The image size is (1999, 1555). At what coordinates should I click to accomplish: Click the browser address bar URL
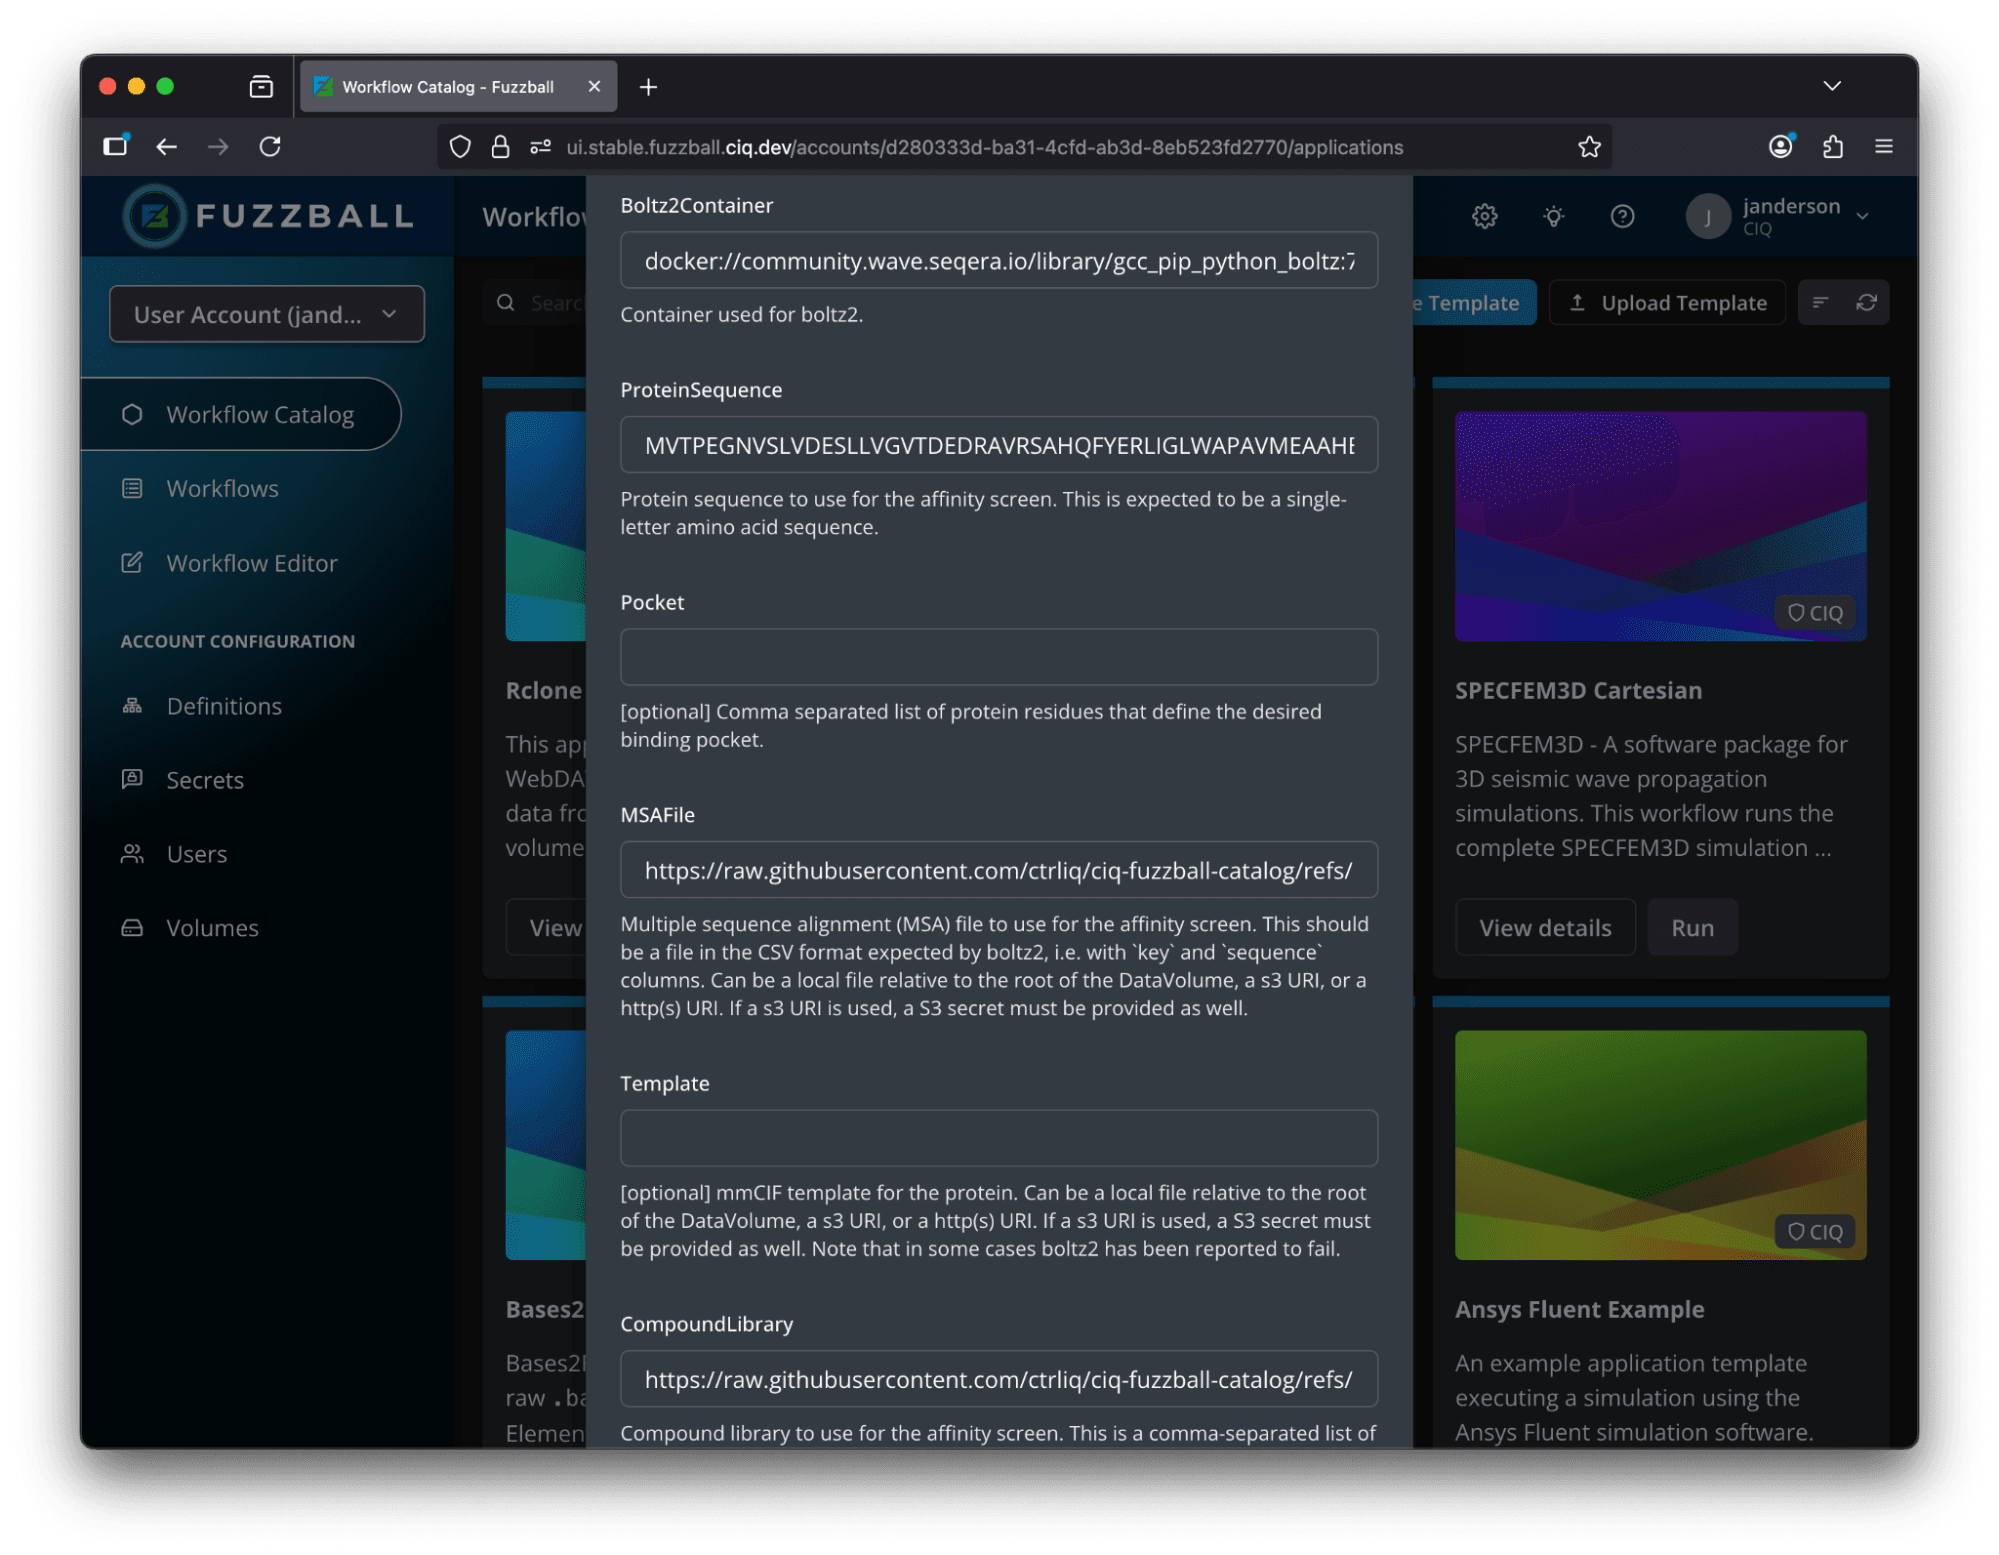(984, 147)
